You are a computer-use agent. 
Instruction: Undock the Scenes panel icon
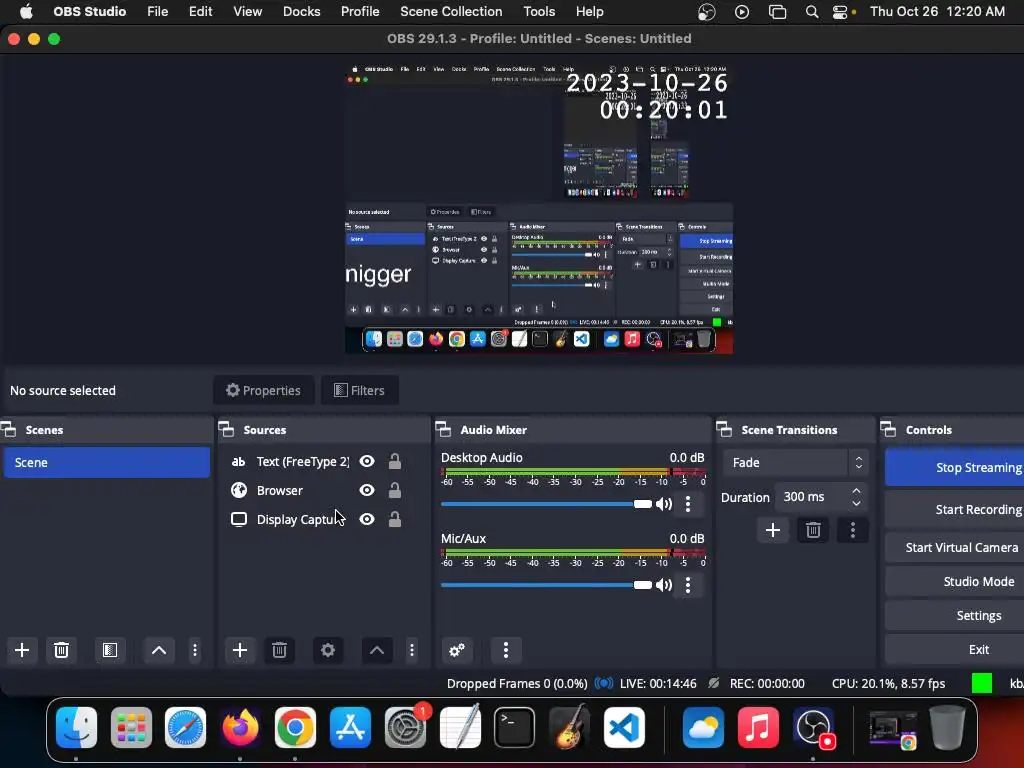coord(8,430)
